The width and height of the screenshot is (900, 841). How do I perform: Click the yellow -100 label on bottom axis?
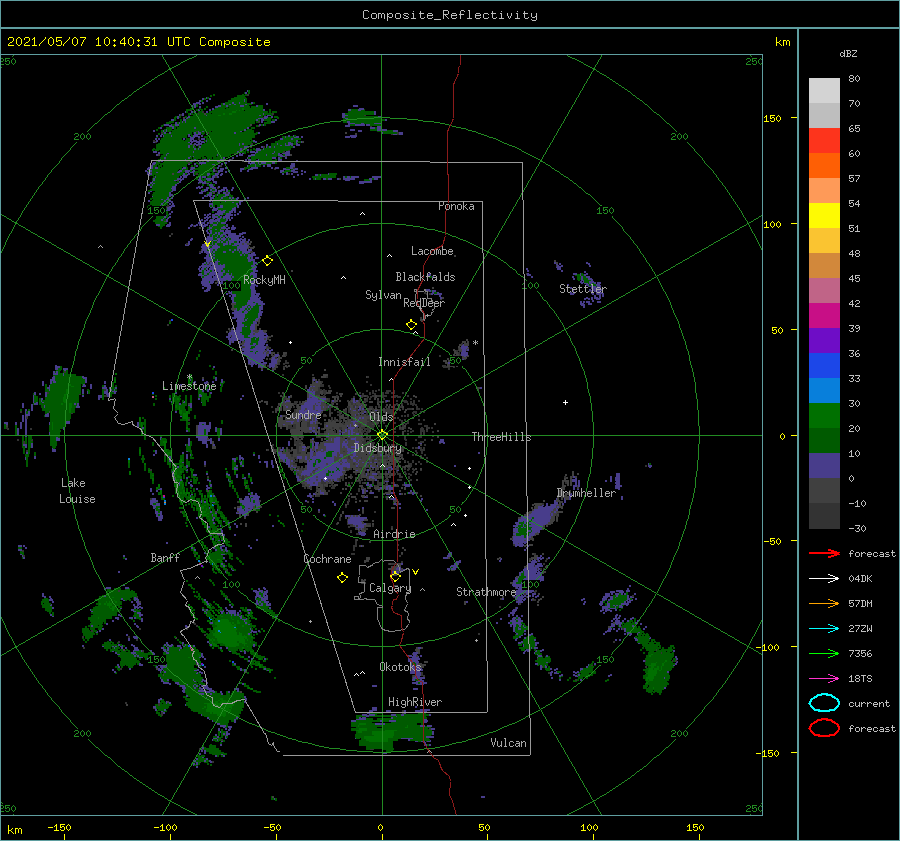165,827
